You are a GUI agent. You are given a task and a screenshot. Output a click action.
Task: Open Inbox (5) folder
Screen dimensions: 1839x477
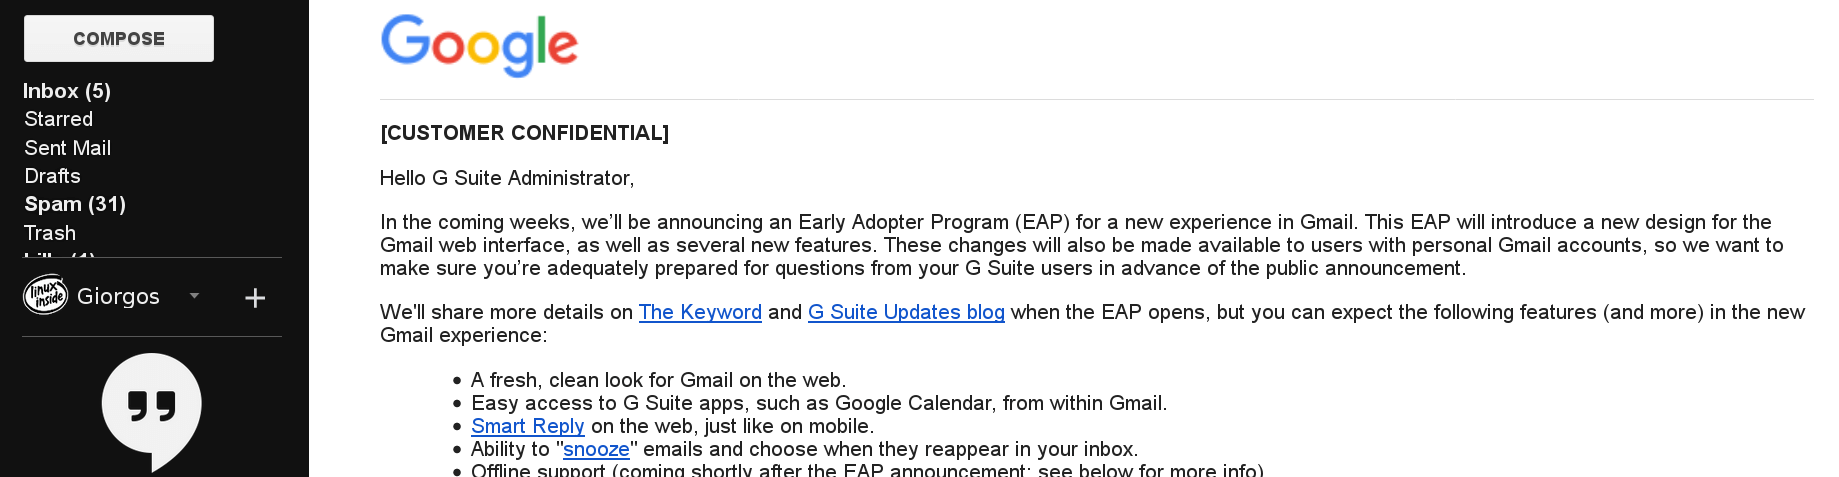(x=67, y=91)
